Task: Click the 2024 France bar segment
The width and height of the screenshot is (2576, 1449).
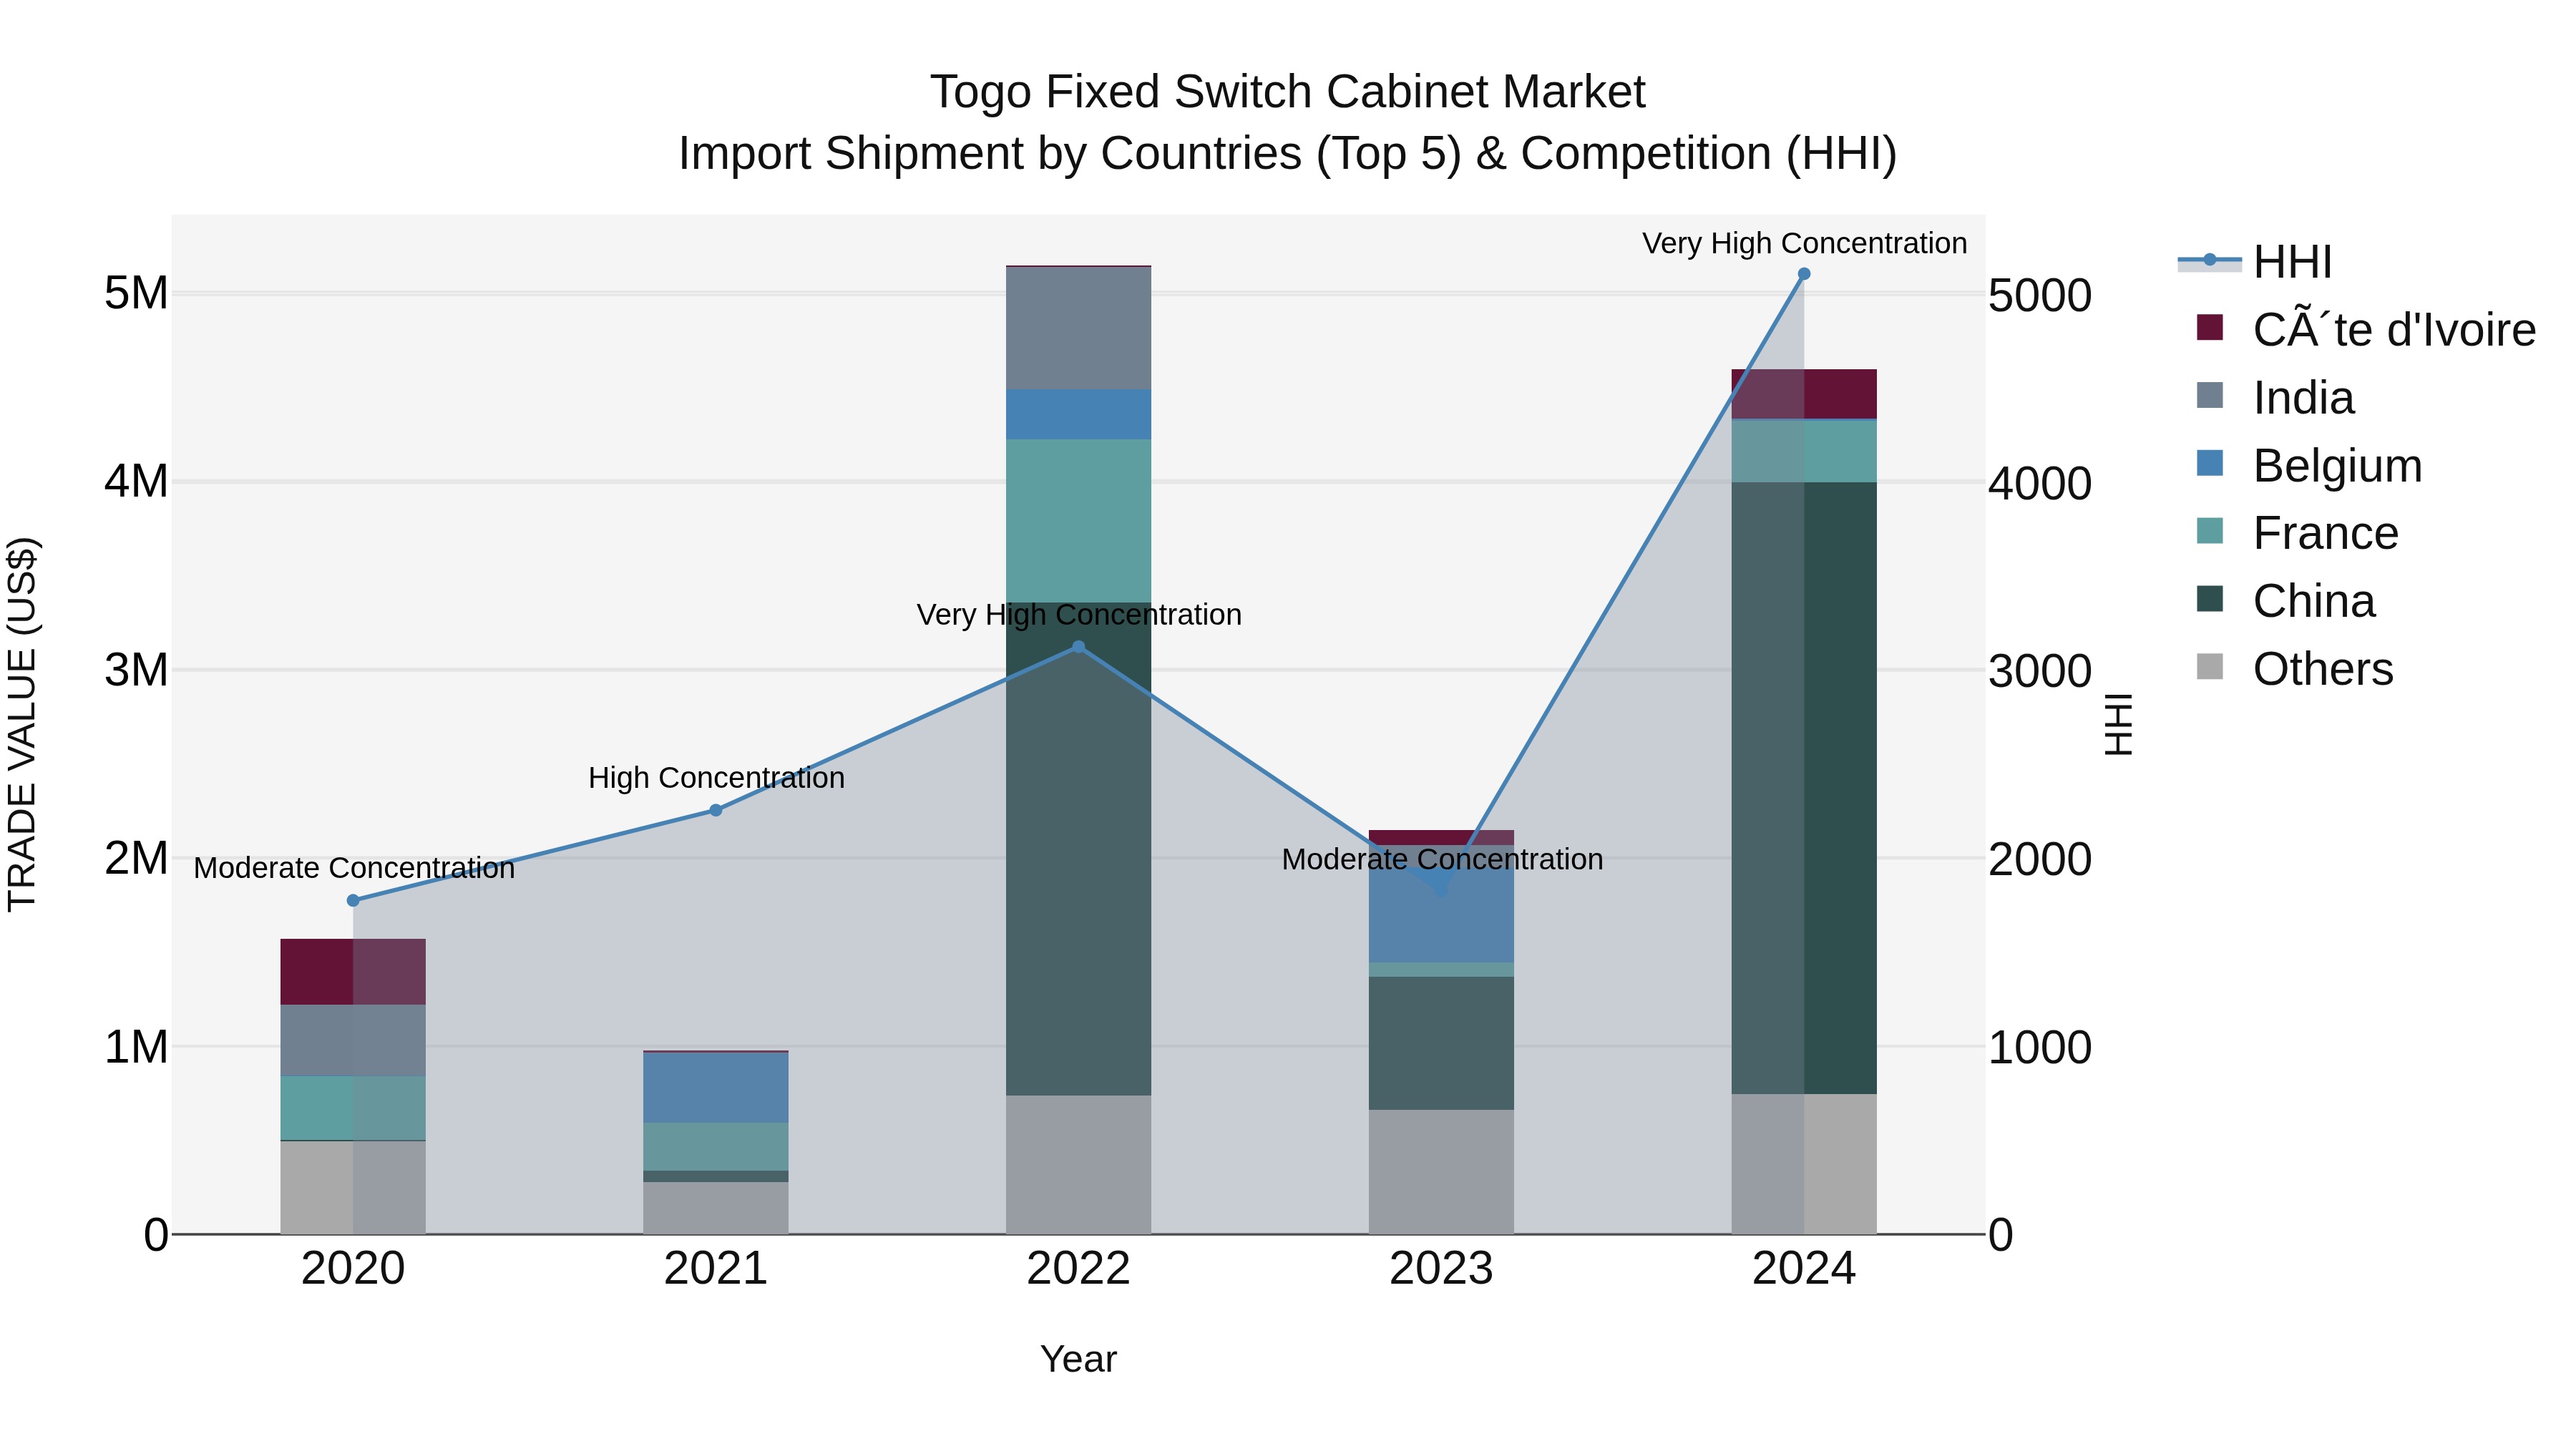Action: click(1804, 451)
